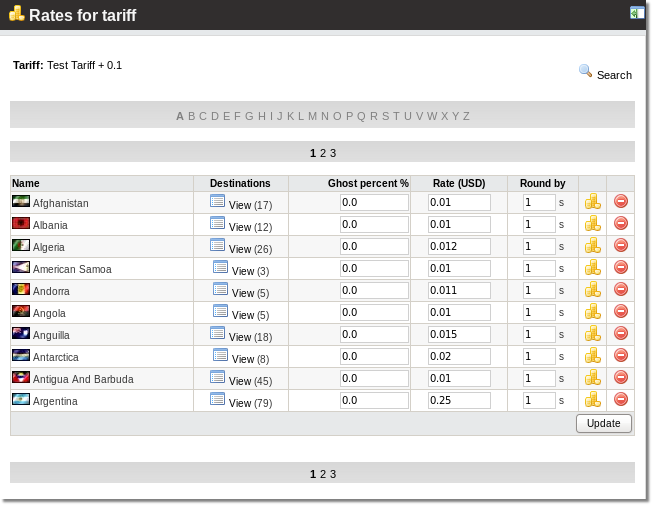The image size is (652, 505).
Task: Click the Round by field for American Samoa
Action: click(x=539, y=268)
